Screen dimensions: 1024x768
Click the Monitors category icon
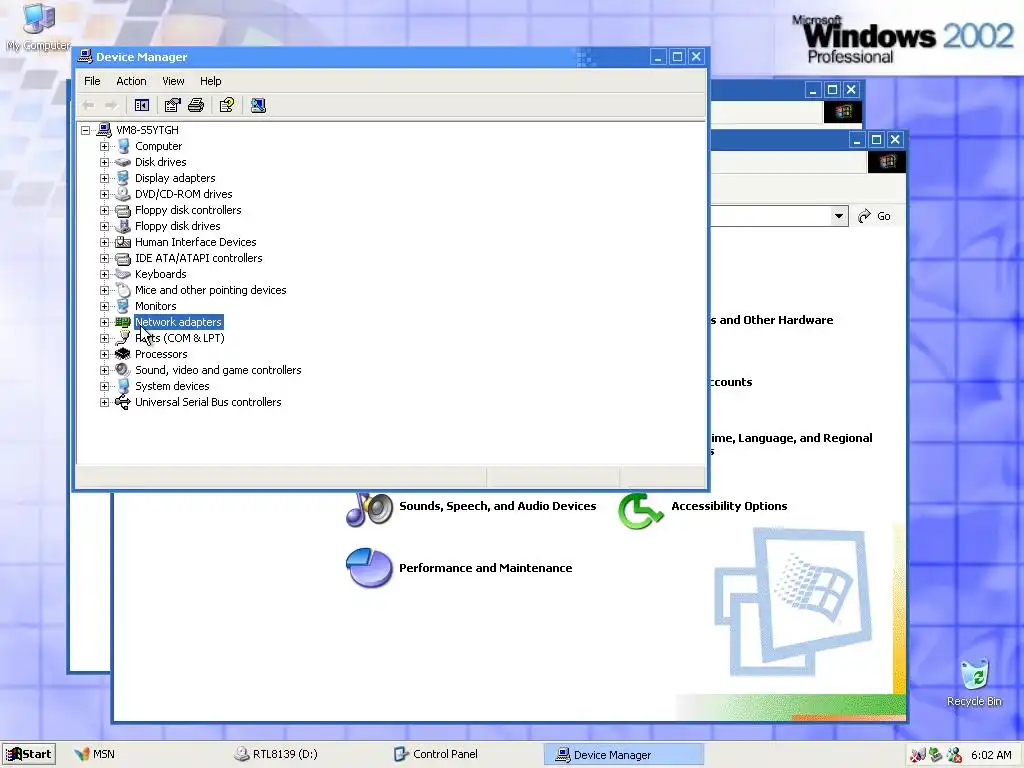pos(123,306)
